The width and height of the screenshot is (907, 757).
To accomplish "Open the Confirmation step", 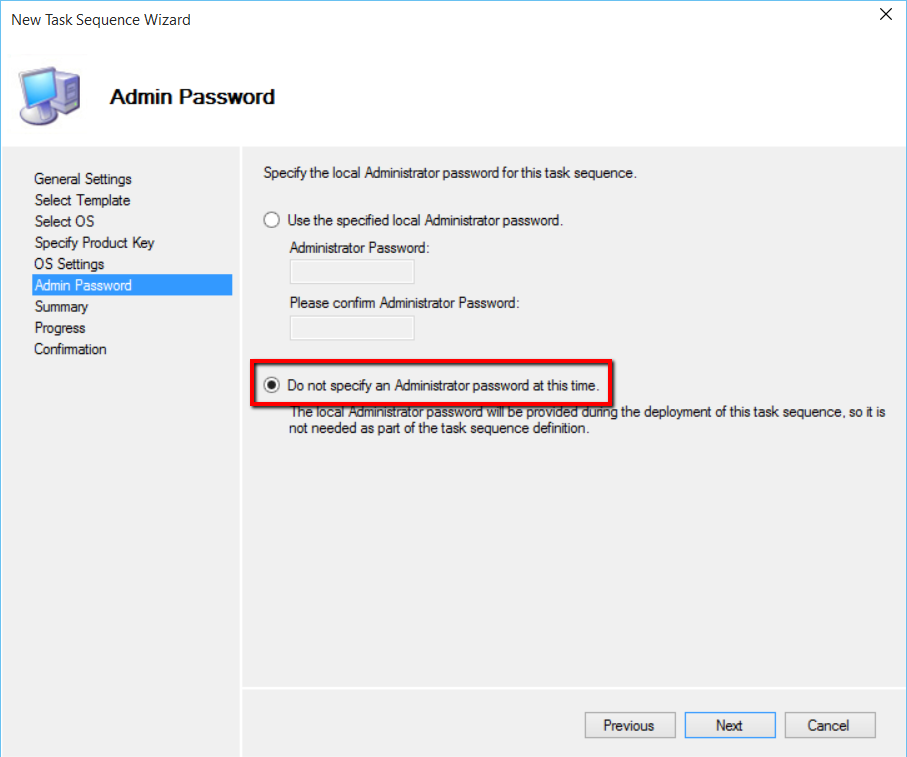I will (70, 349).
